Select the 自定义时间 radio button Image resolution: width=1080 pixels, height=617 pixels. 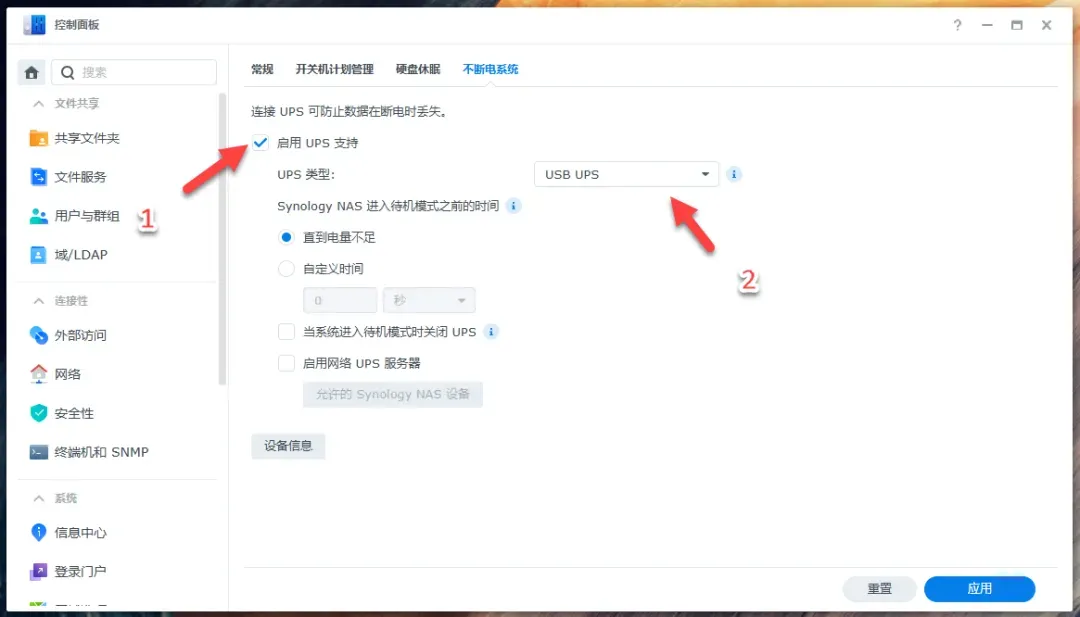coord(286,269)
